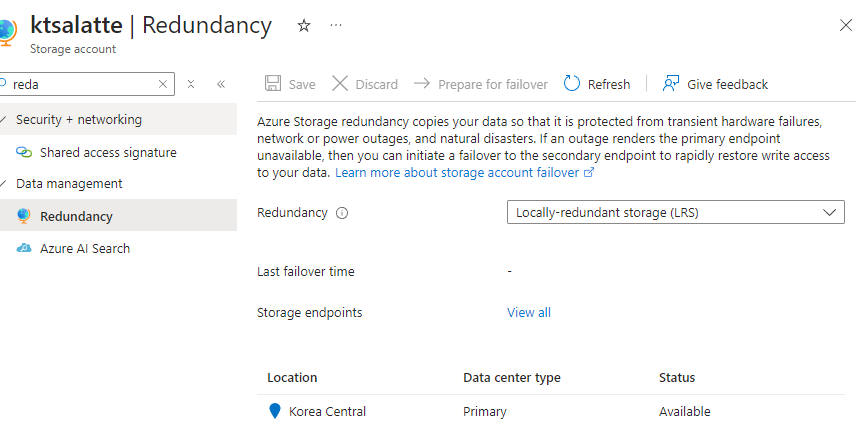Viewport: 856px width, 423px height.
Task: Clear the 'reda' search text
Action: tap(163, 84)
